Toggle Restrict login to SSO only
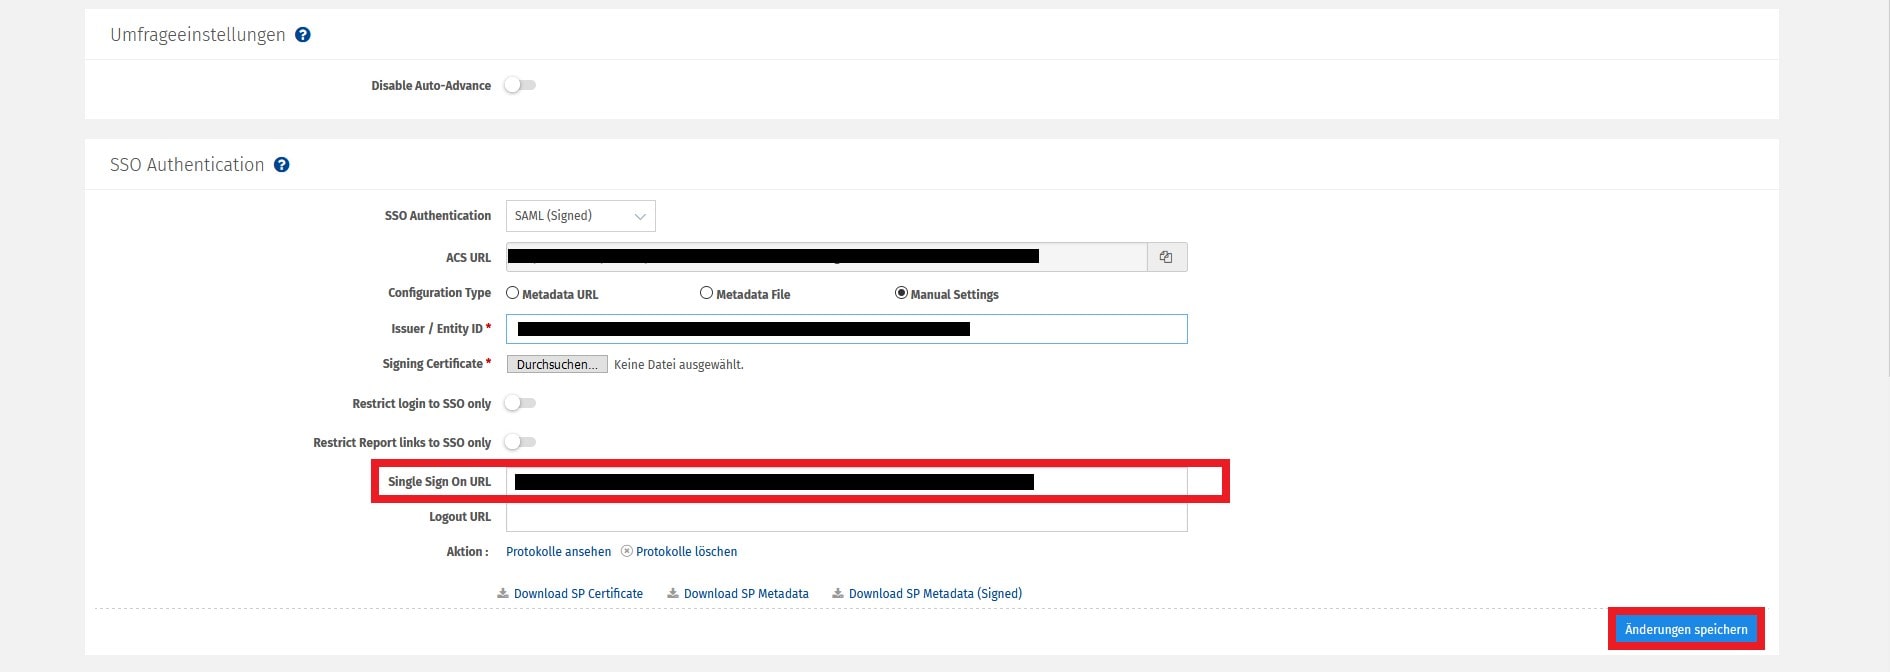 point(520,403)
